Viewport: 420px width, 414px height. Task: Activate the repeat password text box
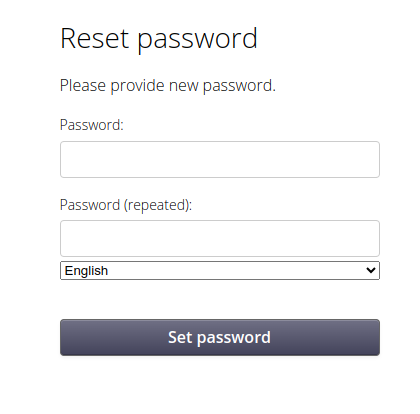(220, 238)
